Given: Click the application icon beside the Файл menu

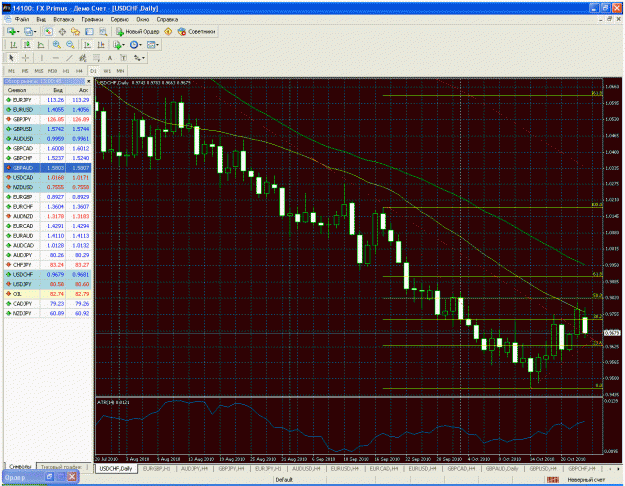Looking at the screenshot, I should [8, 19].
